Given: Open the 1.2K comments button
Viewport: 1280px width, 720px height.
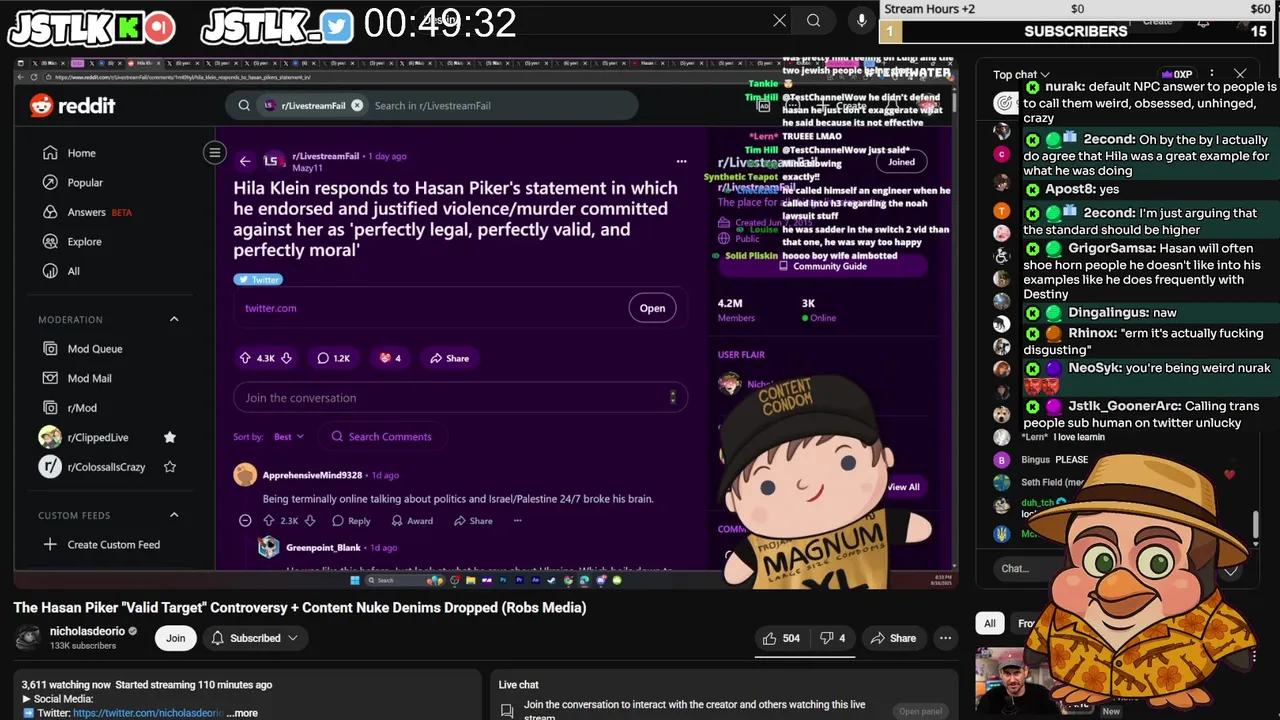Looking at the screenshot, I should [333, 358].
